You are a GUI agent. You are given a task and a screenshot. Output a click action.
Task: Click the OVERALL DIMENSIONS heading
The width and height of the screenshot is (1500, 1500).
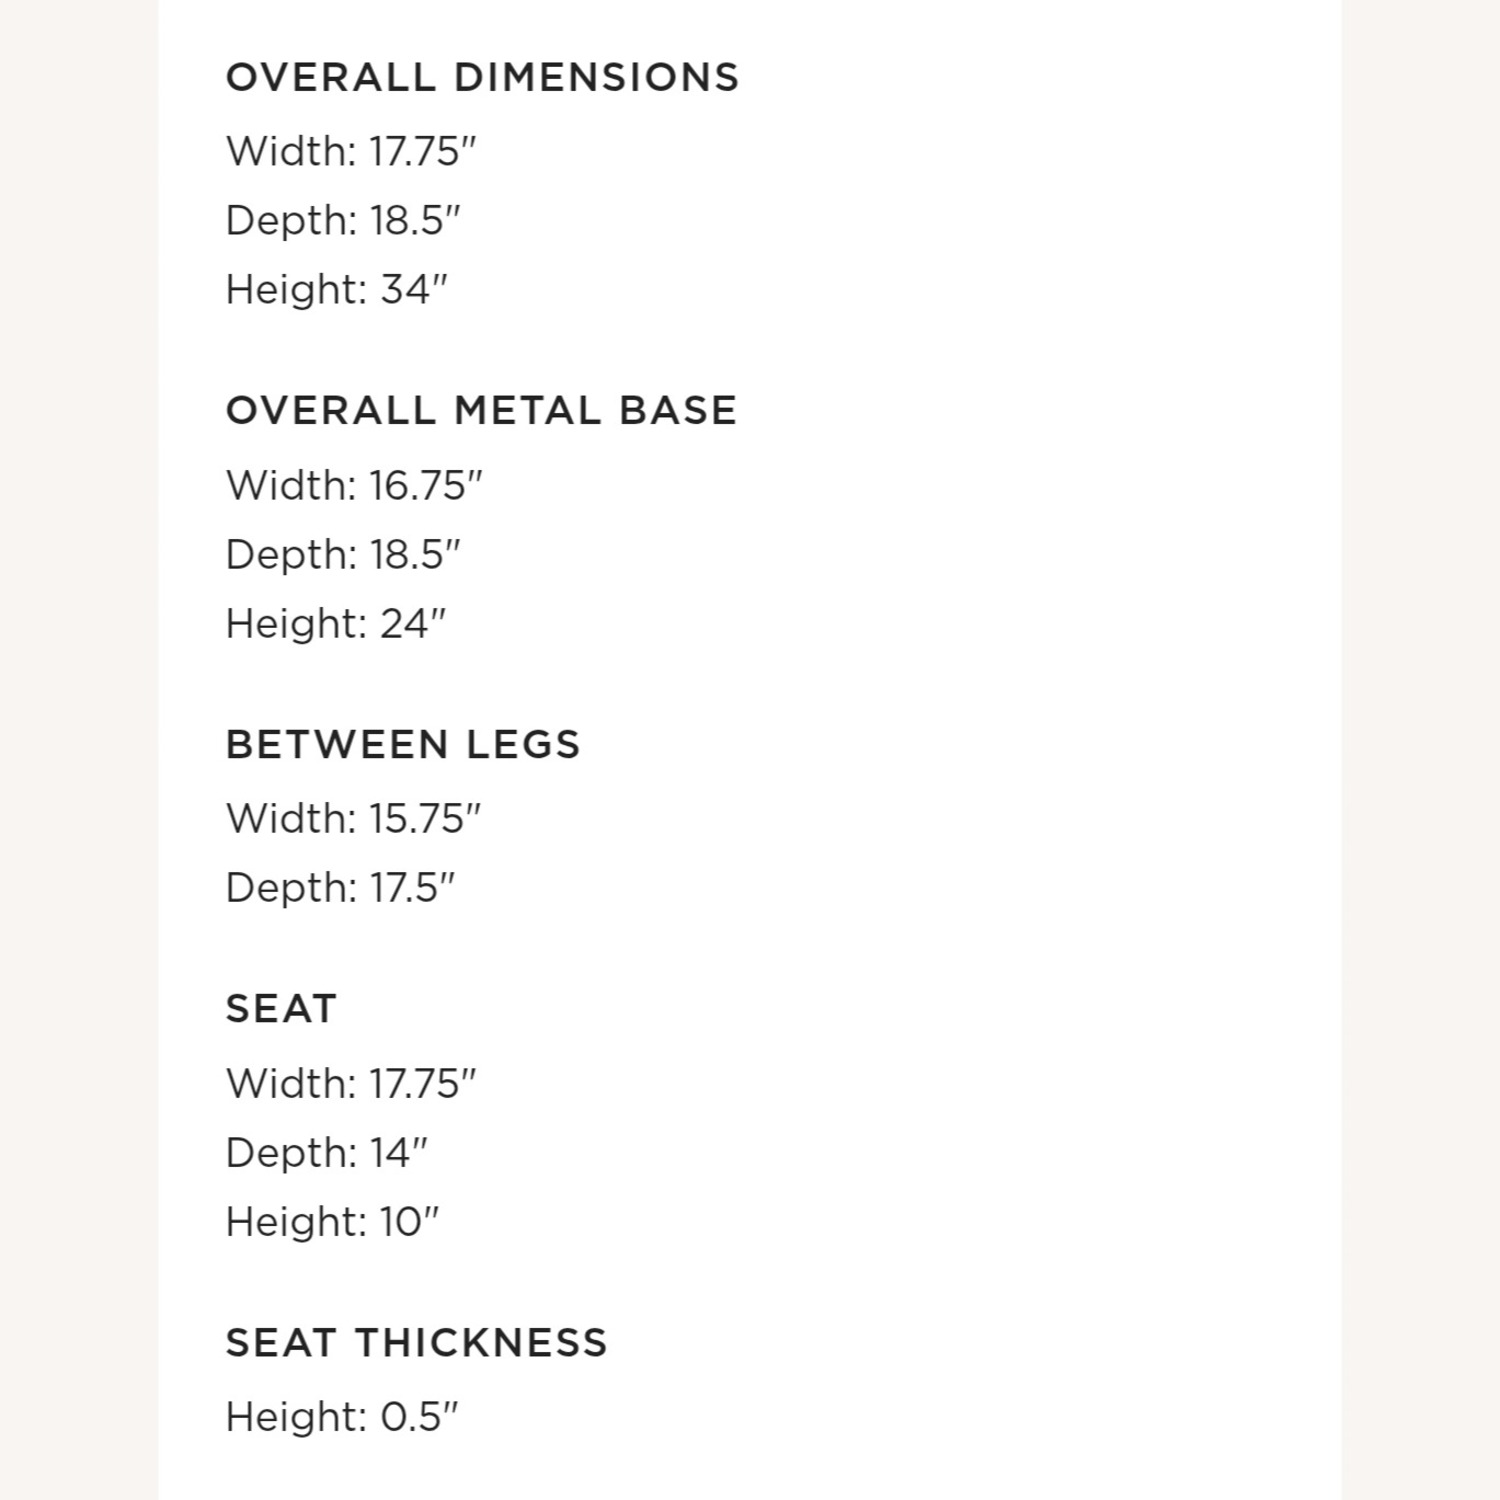point(482,78)
